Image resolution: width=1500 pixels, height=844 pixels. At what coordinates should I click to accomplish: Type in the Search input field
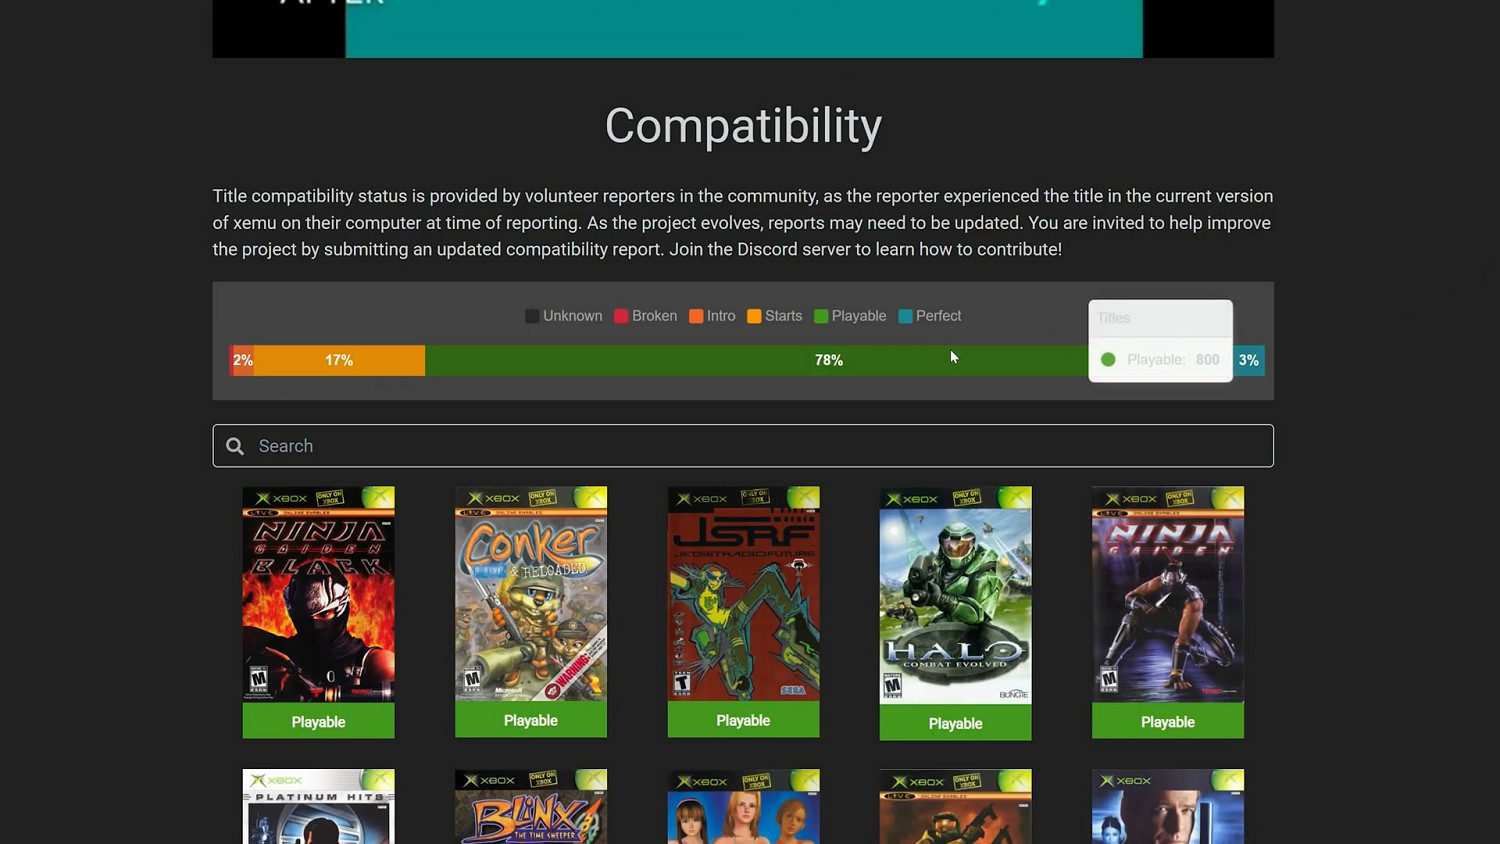point(740,446)
